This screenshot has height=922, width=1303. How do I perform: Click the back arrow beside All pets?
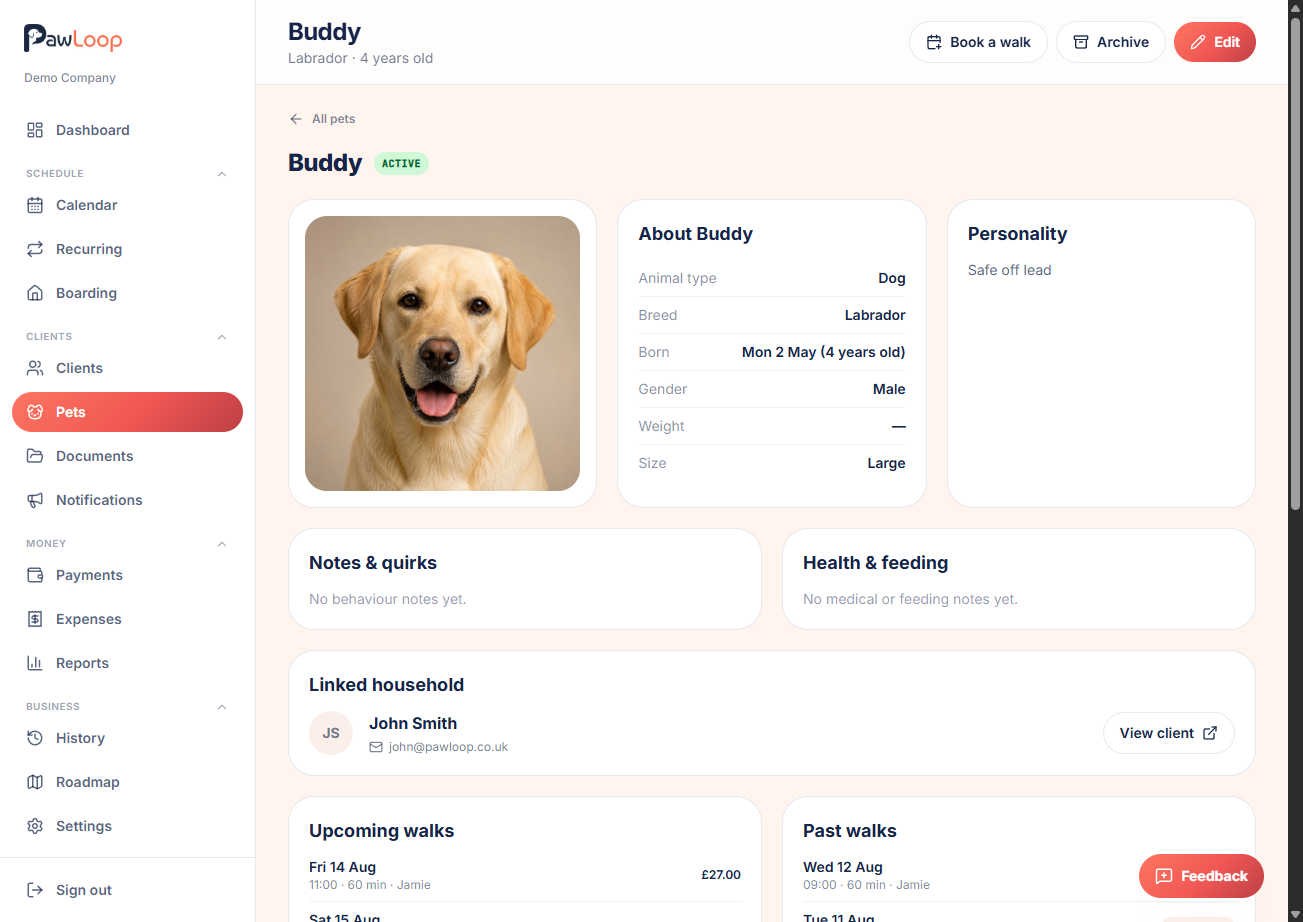(x=295, y=119)
